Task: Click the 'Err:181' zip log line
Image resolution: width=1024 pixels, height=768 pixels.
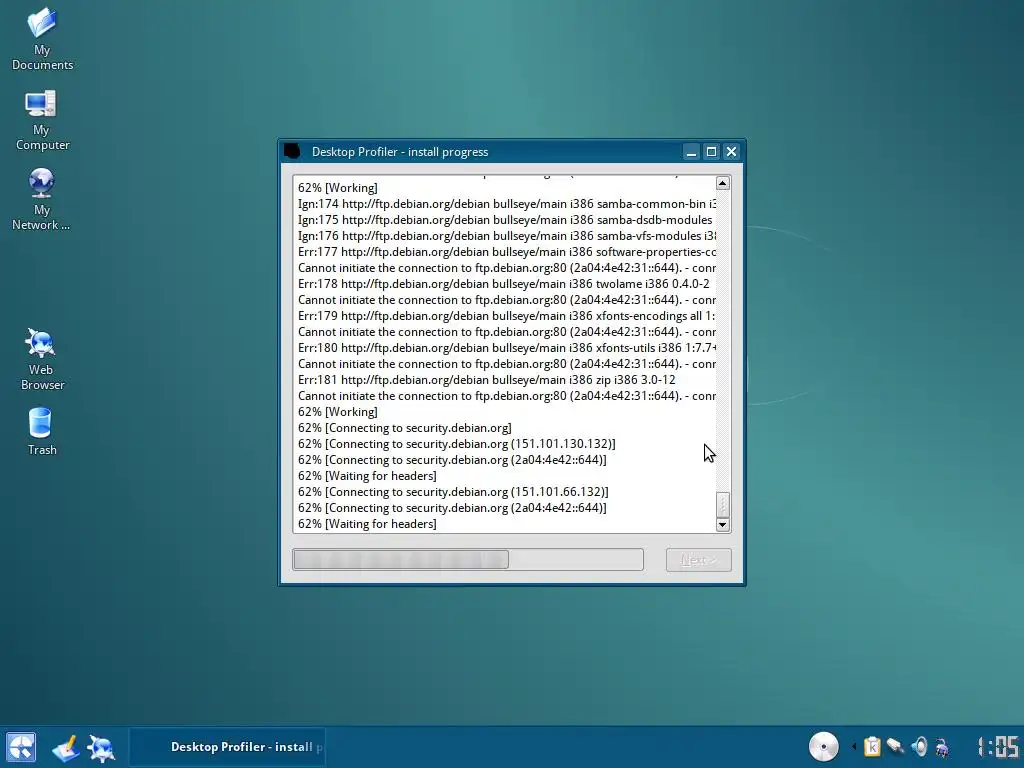Action: click(x=487, y=380)
